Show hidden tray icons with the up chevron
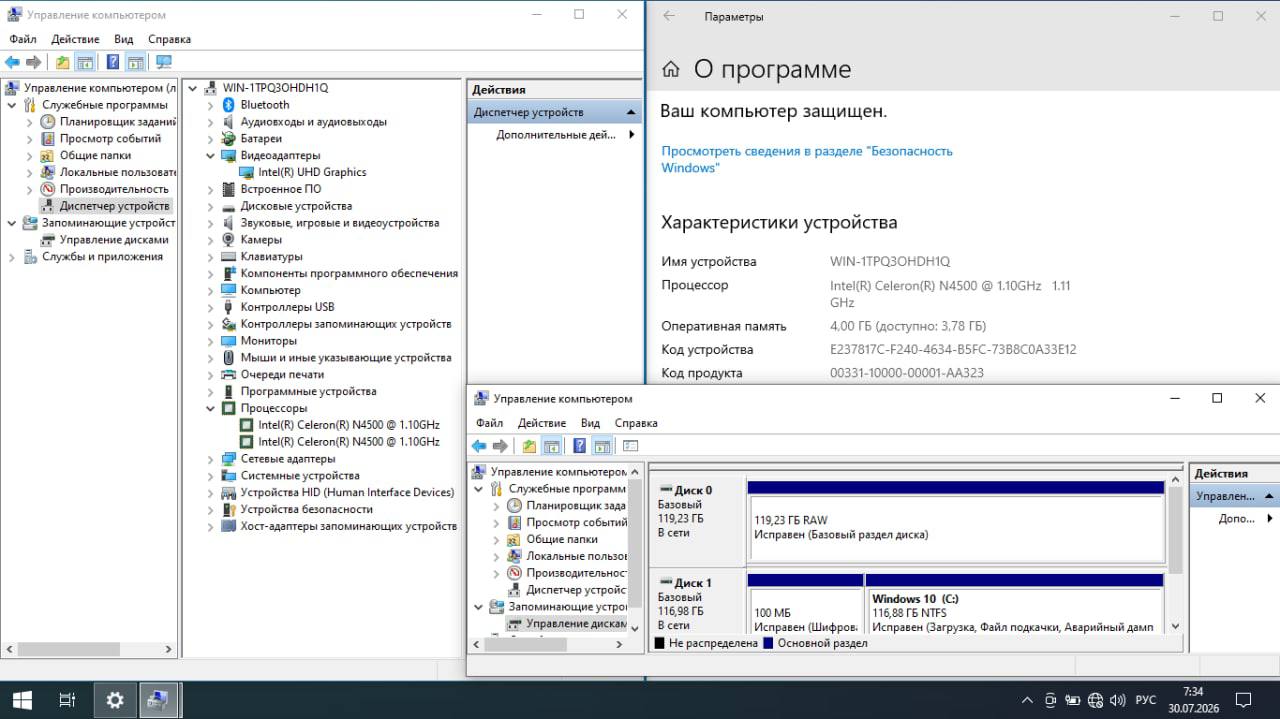Image resolution: width=1280 pixels, height=719 pixels. pyautogui.click(x=1027, y=700)
